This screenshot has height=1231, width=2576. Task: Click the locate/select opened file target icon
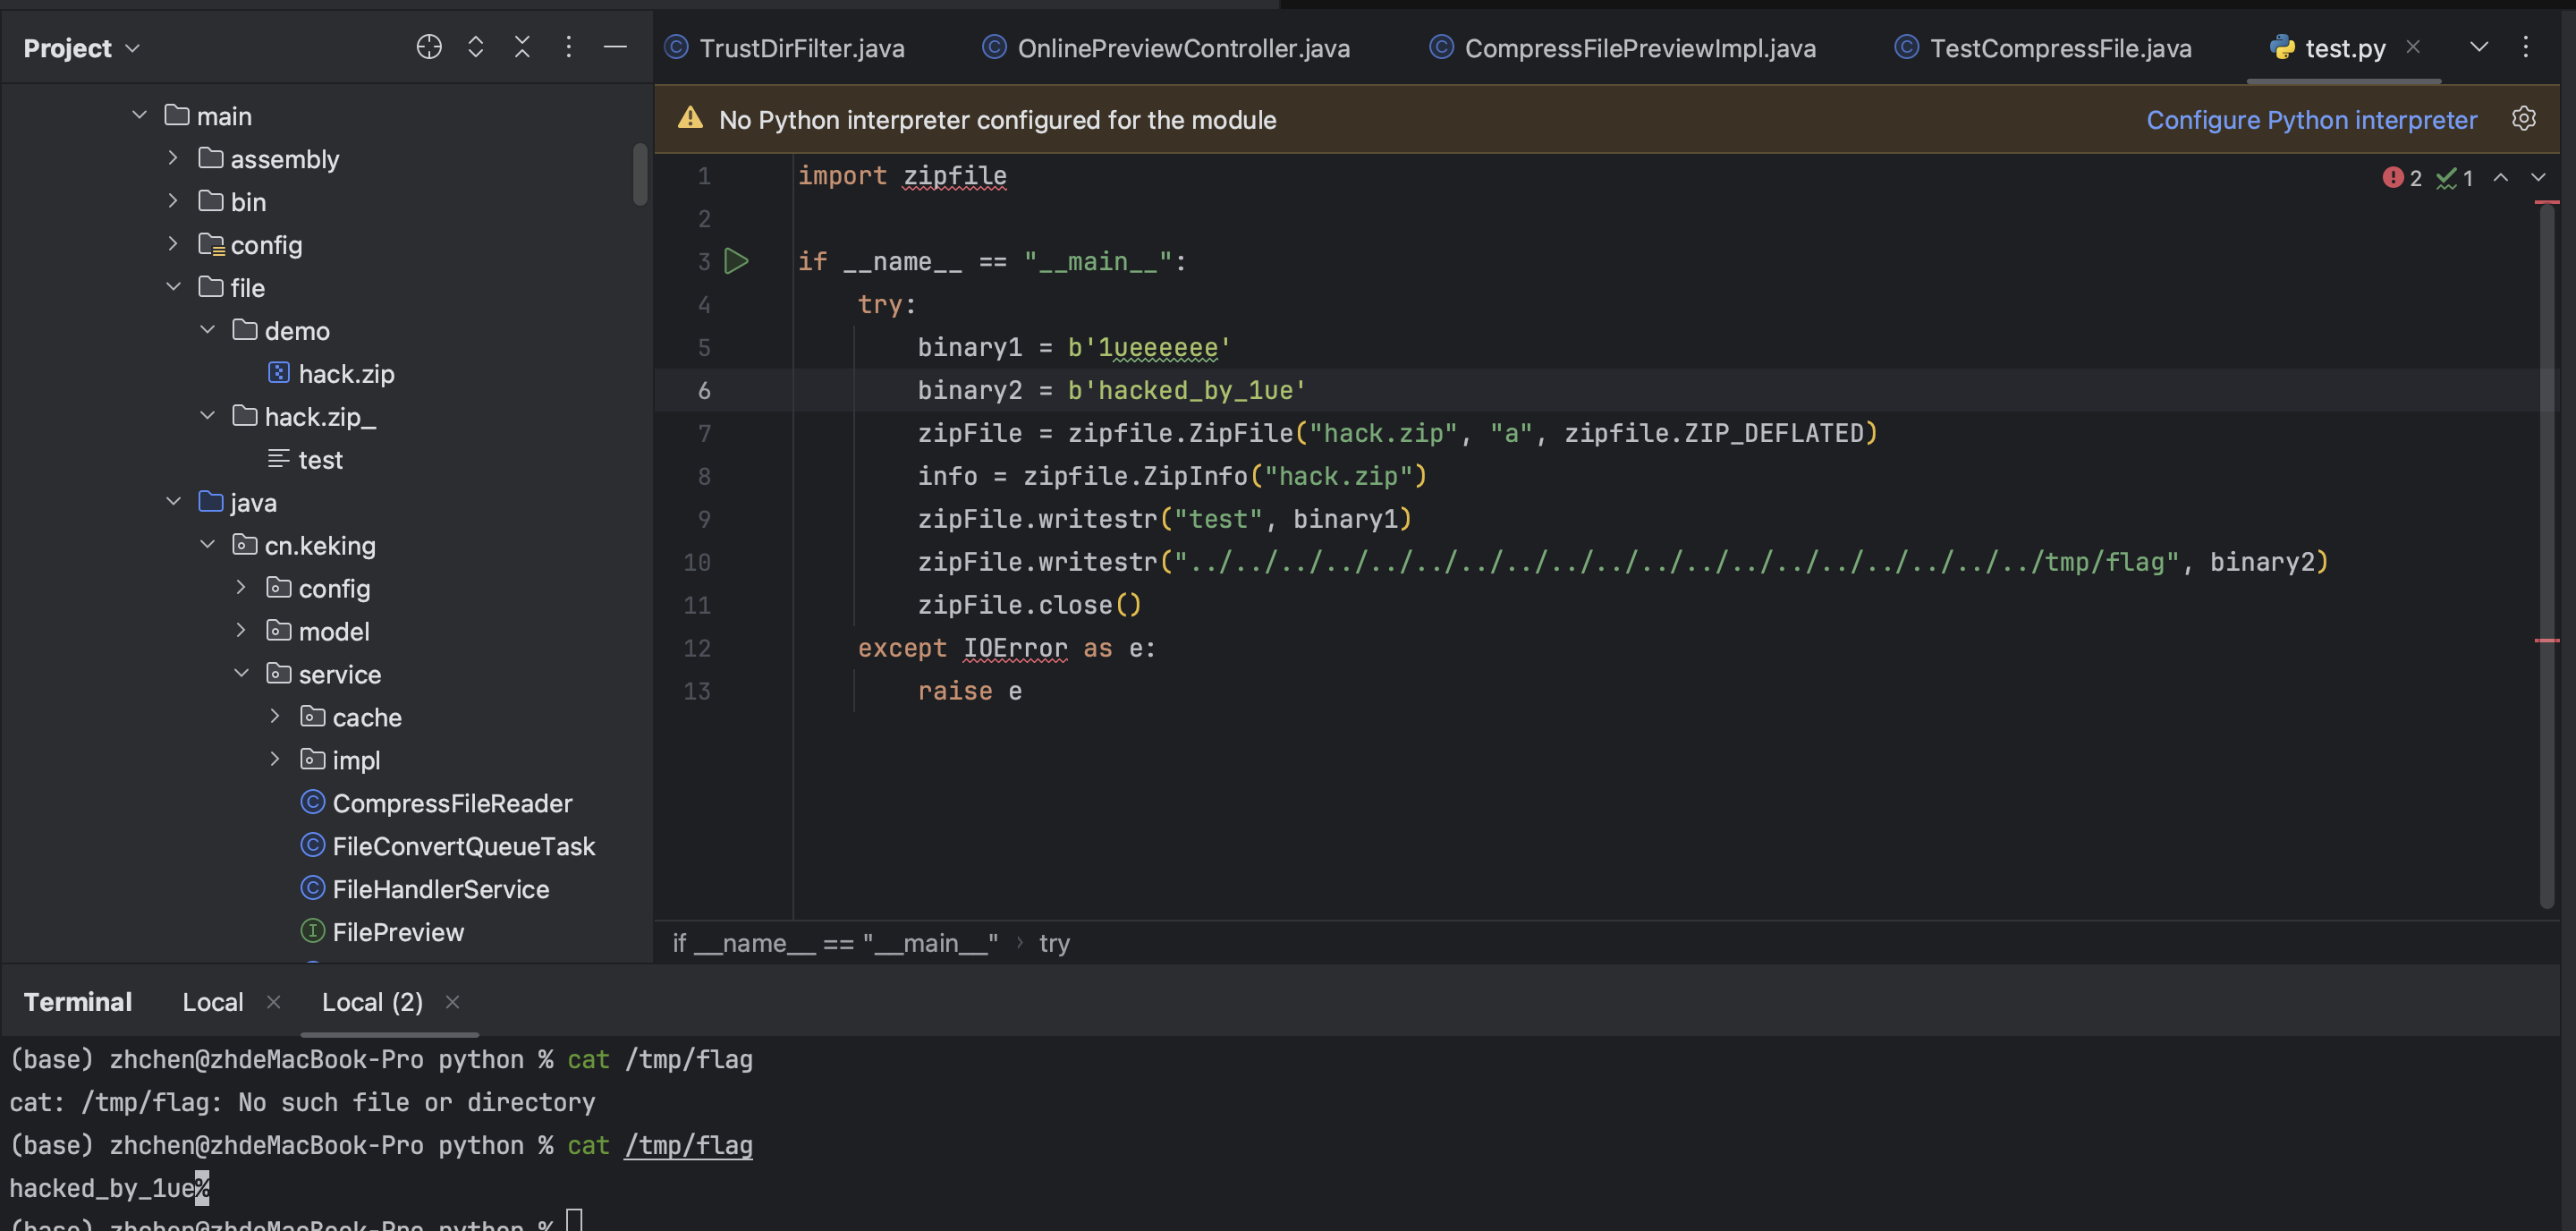tap(429, 47)
